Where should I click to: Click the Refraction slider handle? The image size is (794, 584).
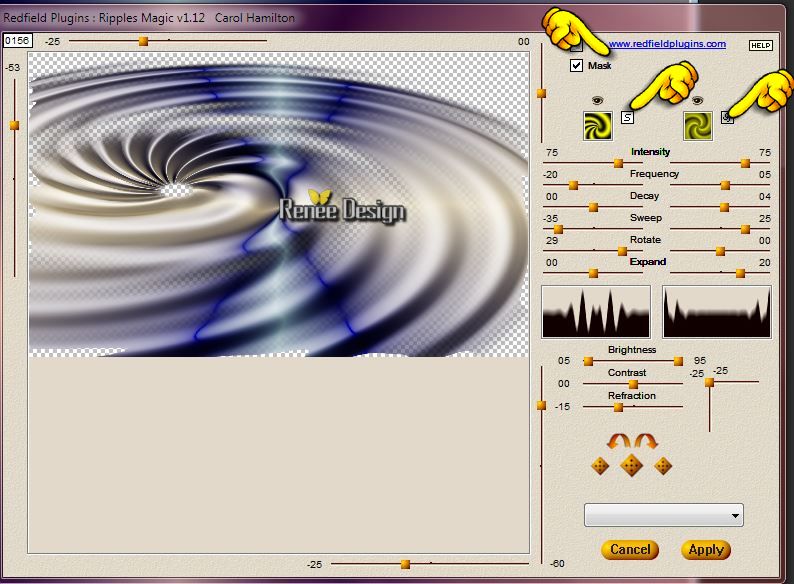618,407
